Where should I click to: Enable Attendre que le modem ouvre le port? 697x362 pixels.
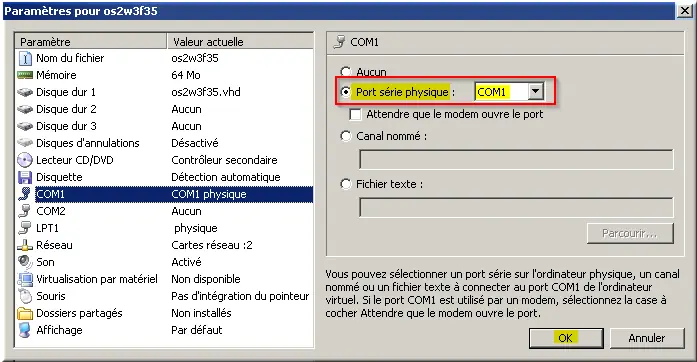tap(355, 114)
